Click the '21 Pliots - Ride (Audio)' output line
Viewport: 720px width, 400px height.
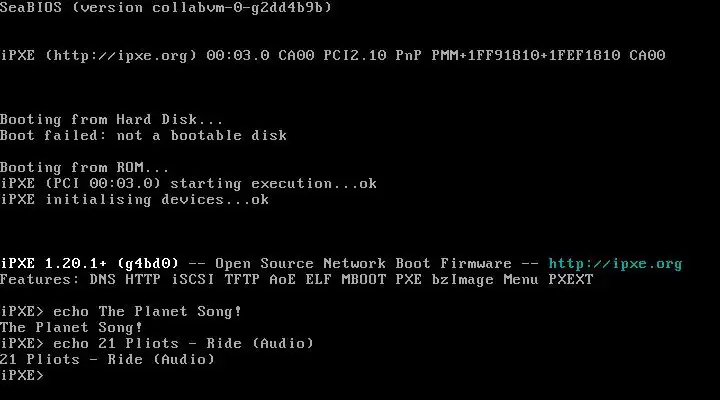pos(107,360)
